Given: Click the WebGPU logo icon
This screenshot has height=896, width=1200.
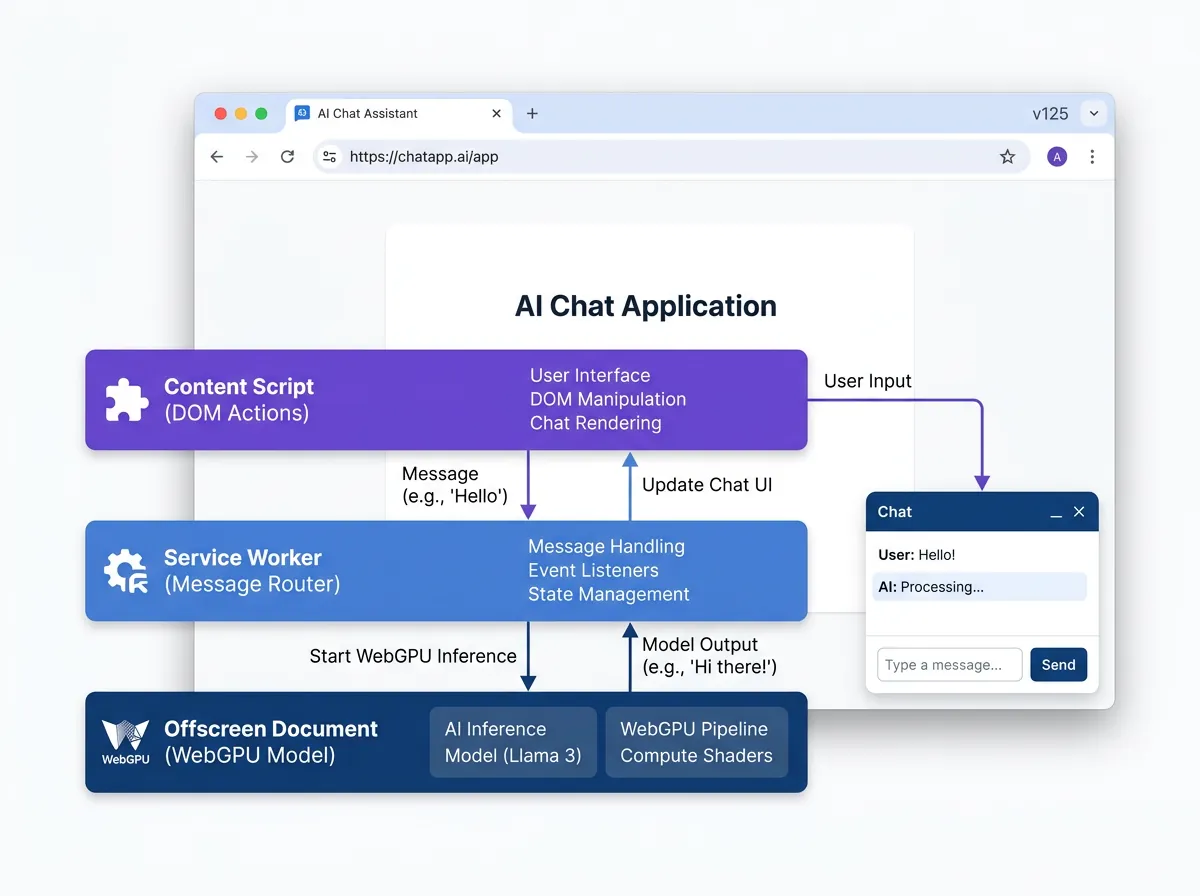Looking at the screenshot, I should tap(126, 740).
